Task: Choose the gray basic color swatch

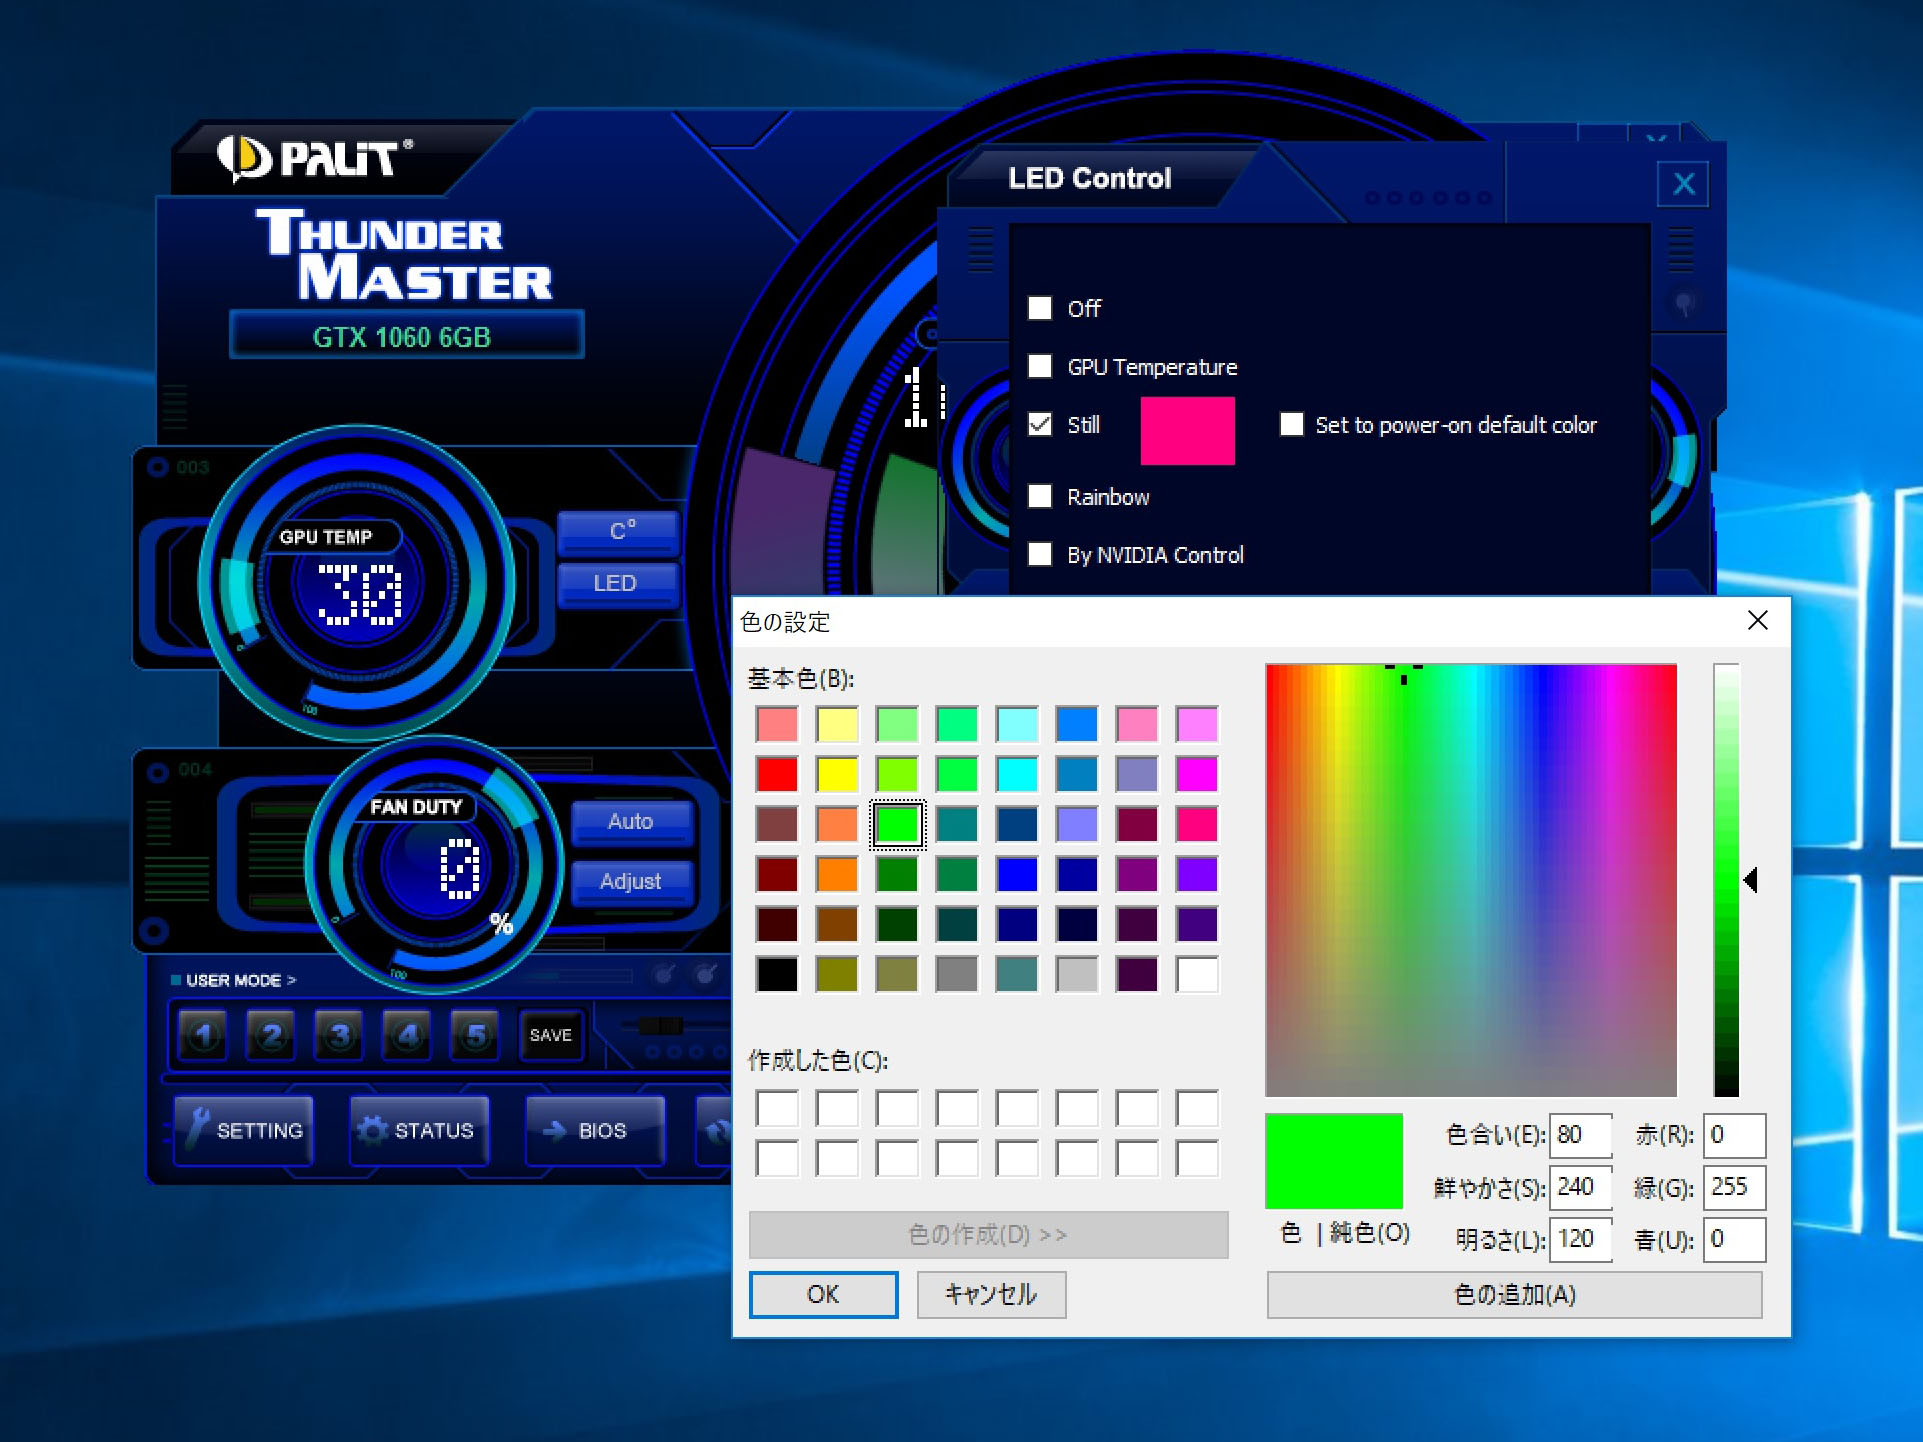Action: pos(957,974)
